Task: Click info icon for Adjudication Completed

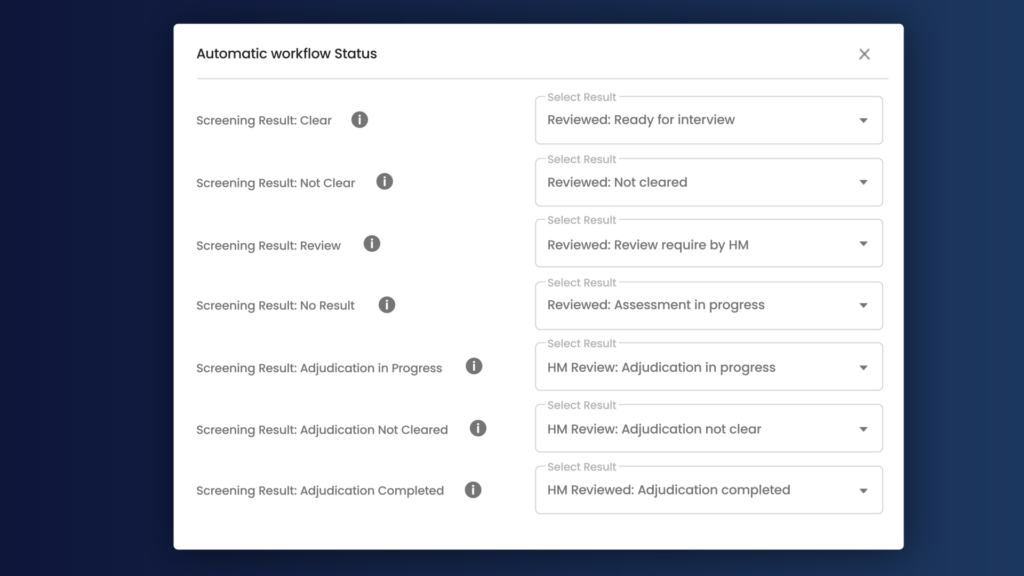Action: 473,490
